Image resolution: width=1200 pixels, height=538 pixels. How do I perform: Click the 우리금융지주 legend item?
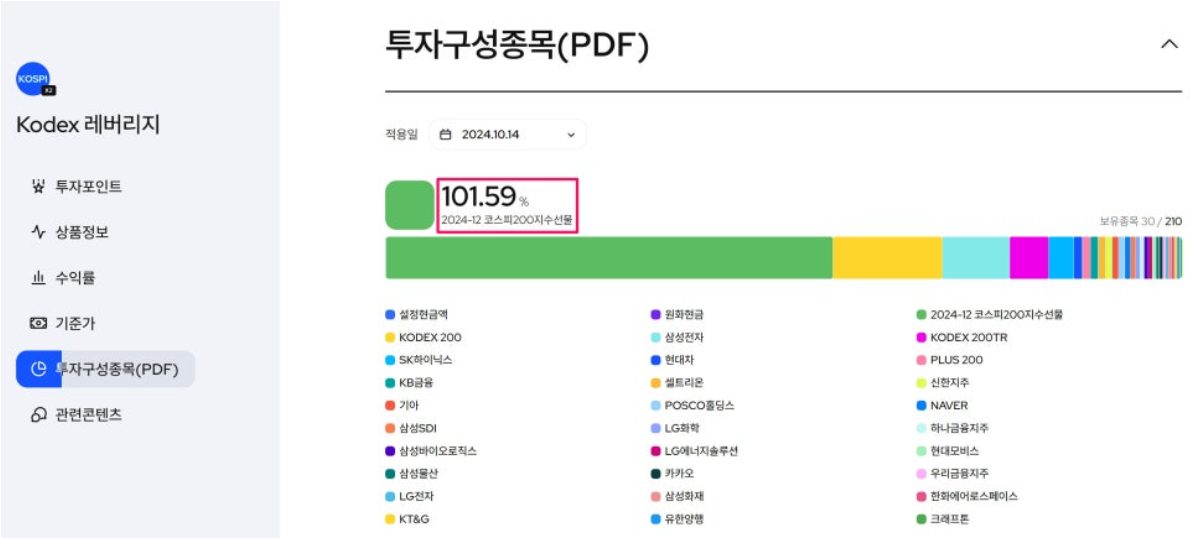(952, 473)
